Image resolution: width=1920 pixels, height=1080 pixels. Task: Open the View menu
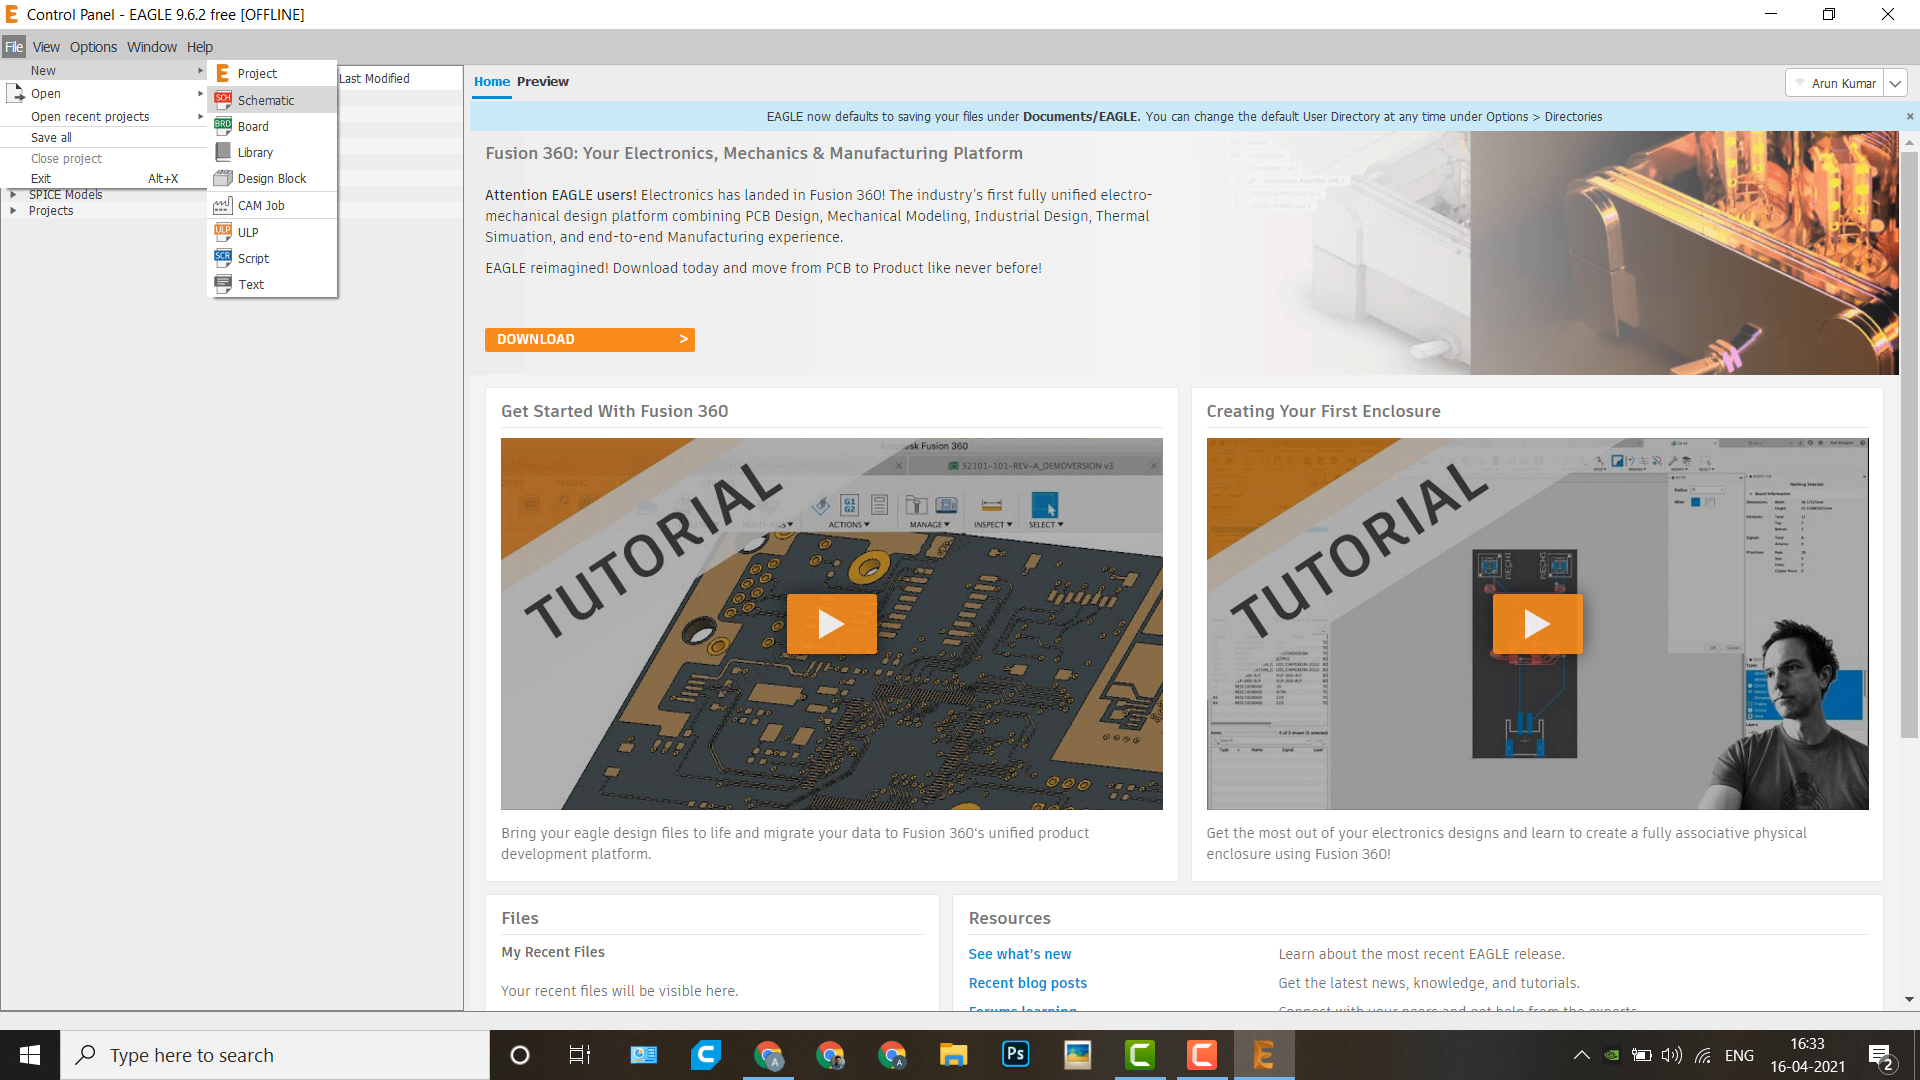point(46,47)
